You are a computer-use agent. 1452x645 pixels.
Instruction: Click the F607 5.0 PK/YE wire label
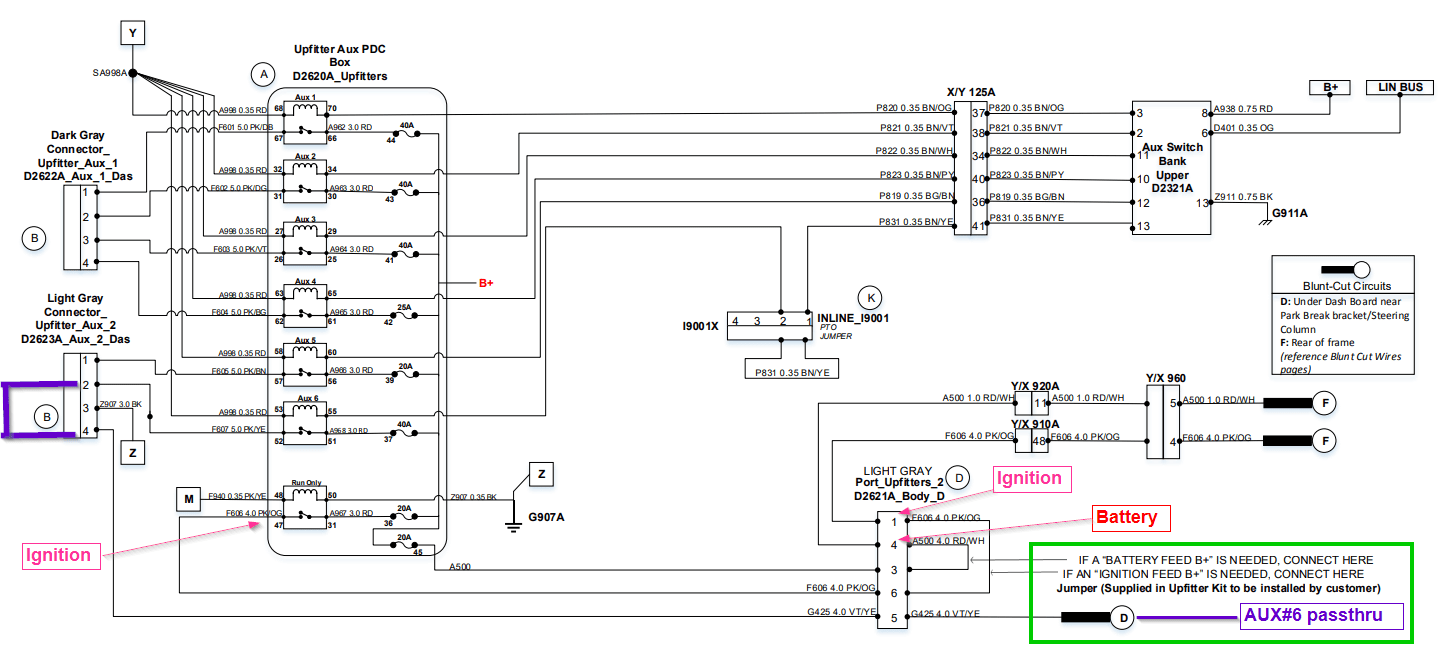tap(239, 431)
